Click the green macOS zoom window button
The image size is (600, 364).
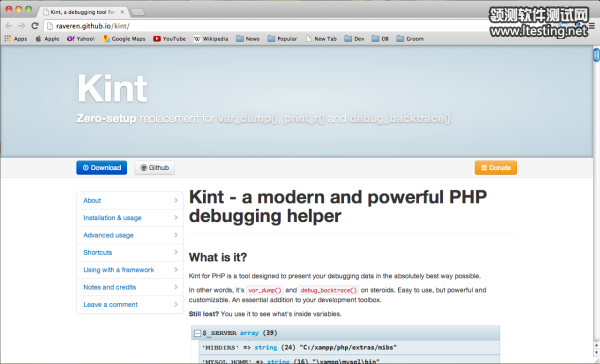tap(28, 9)
